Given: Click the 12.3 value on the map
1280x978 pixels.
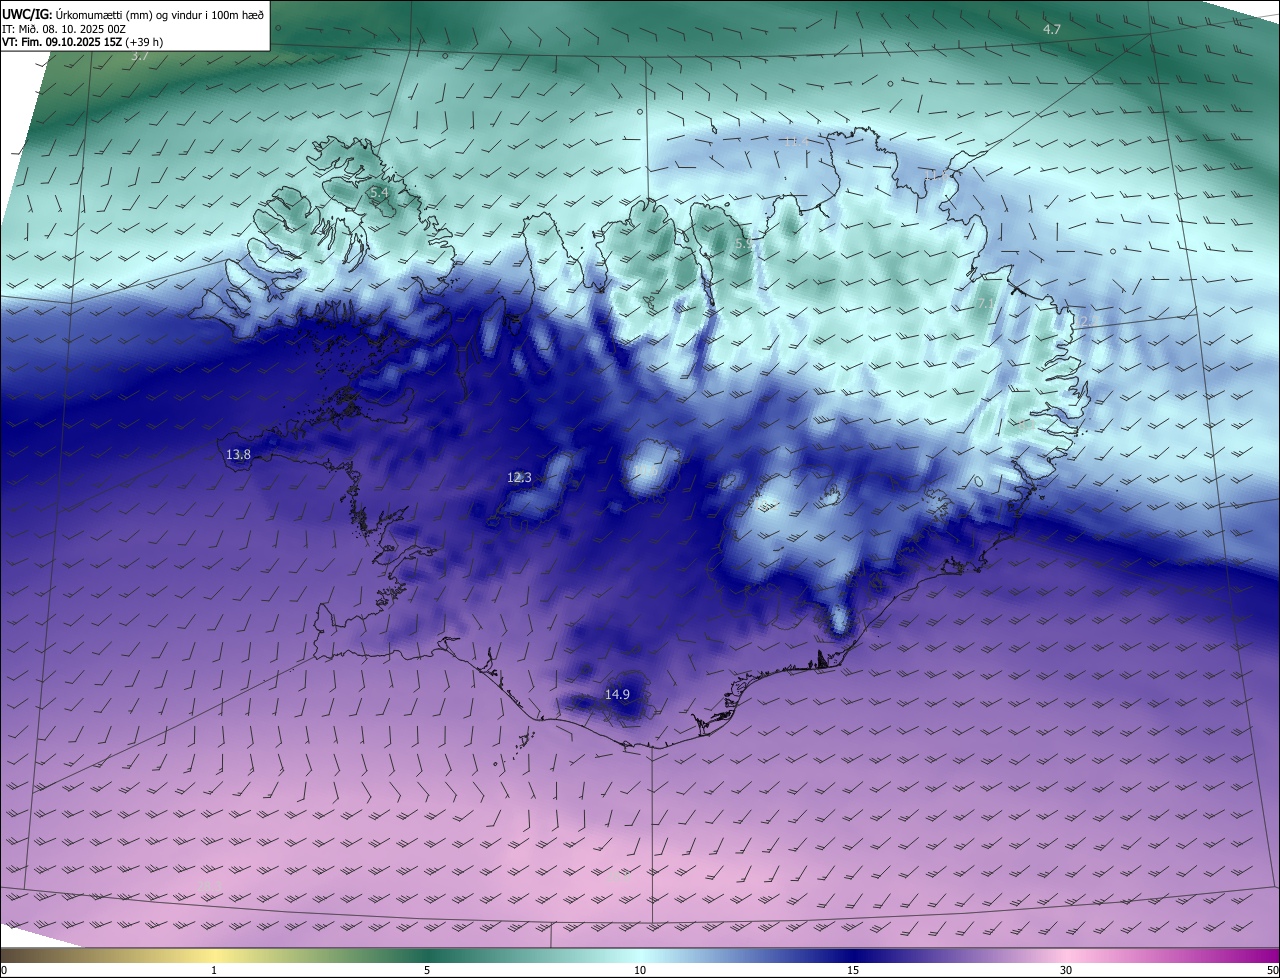Looking at the screenshot, I should point(519,478).
